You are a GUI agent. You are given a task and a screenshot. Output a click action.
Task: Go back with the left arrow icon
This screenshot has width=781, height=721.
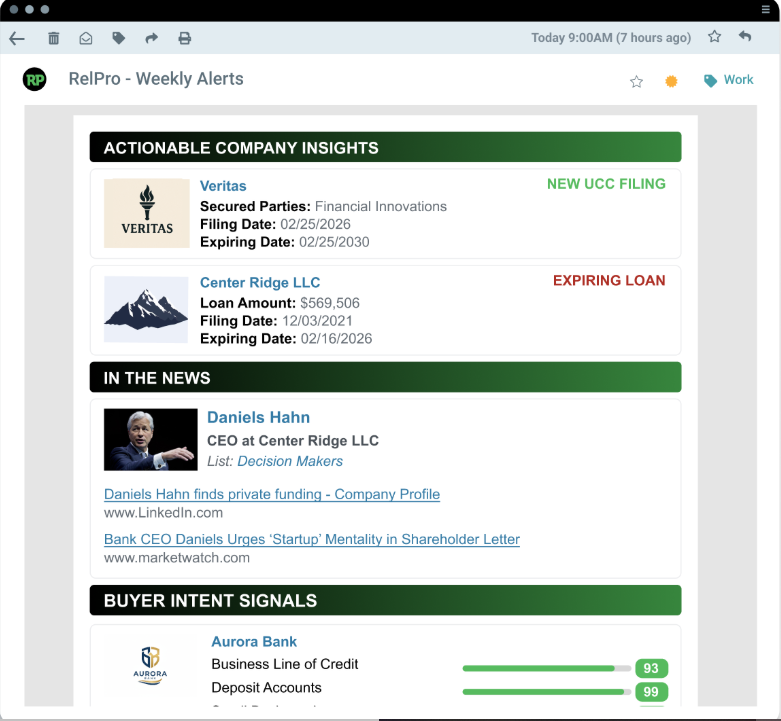click(17, 38)
